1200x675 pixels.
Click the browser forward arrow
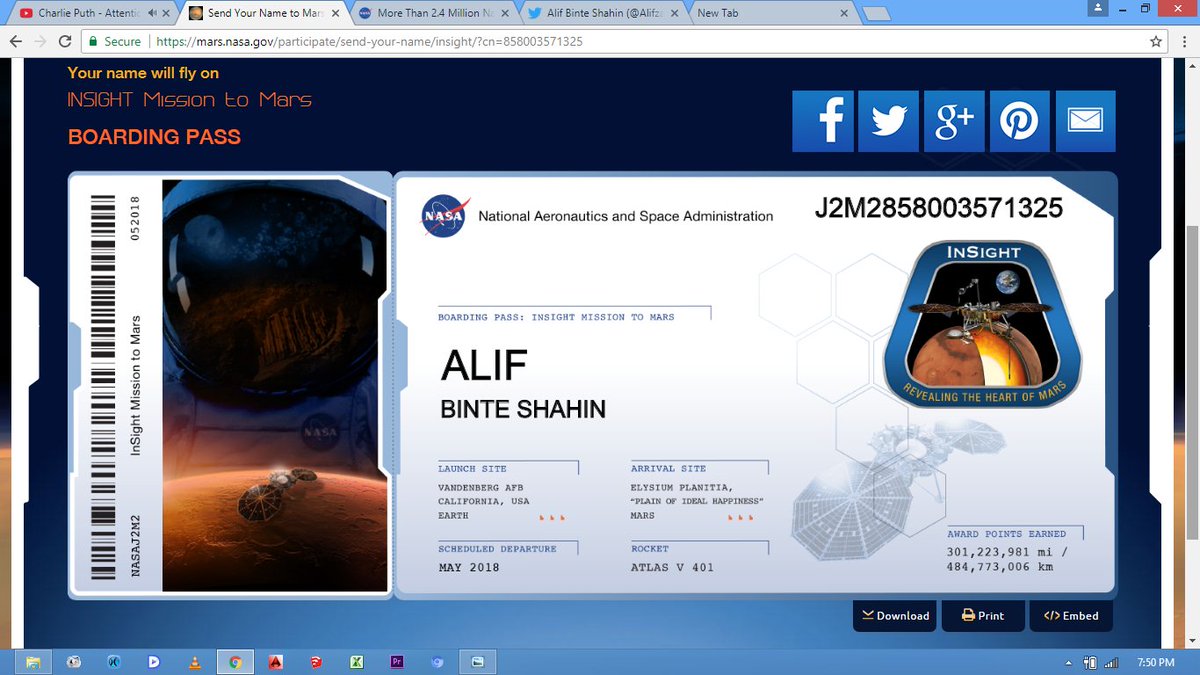[x=39, y=42]
